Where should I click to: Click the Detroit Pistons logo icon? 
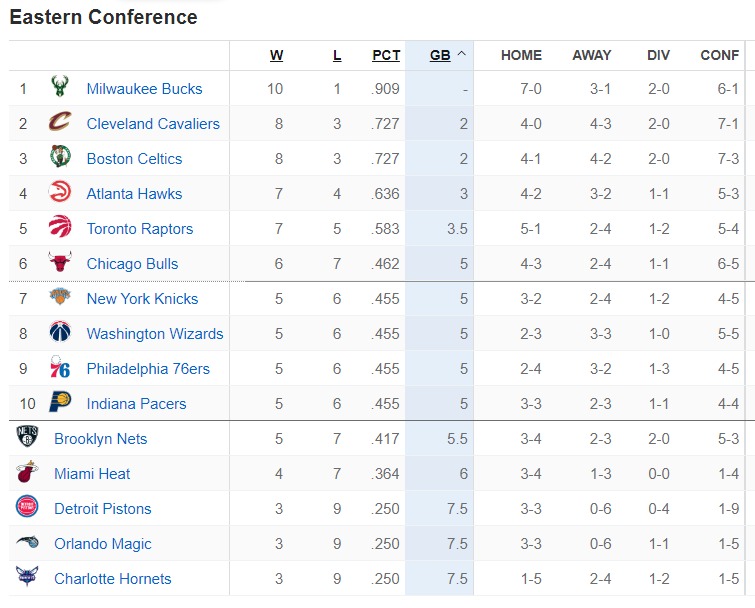point(27,506)
